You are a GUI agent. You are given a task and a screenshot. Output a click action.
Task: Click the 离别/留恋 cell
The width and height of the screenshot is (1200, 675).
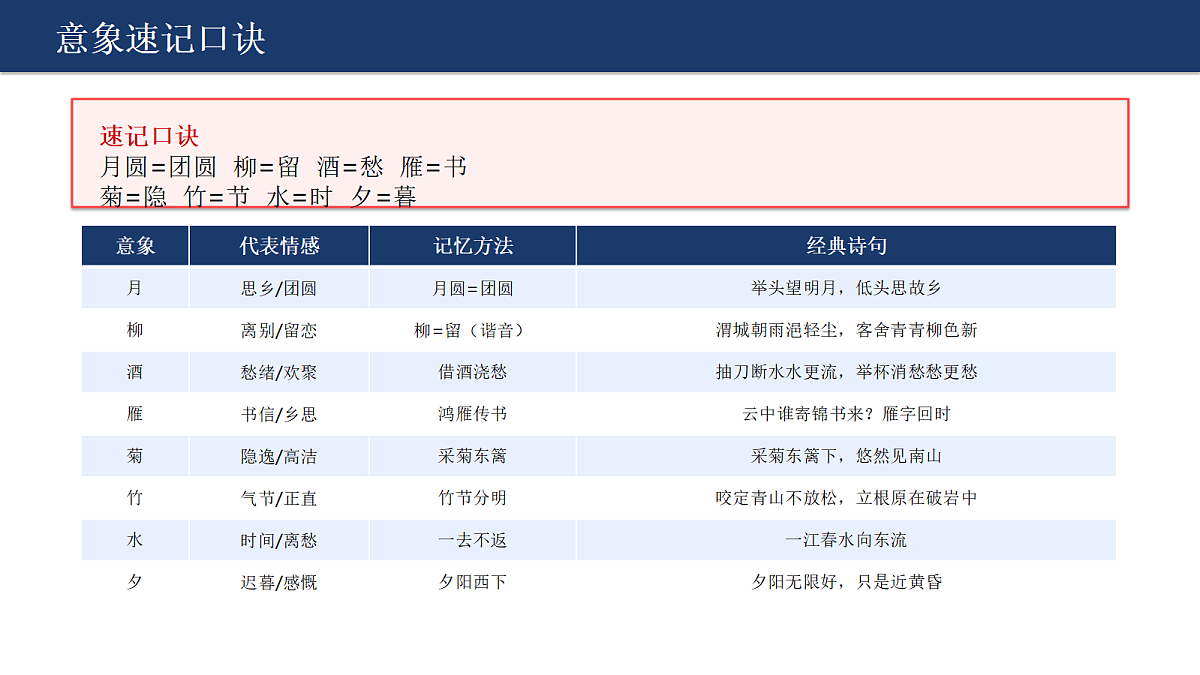279,330
